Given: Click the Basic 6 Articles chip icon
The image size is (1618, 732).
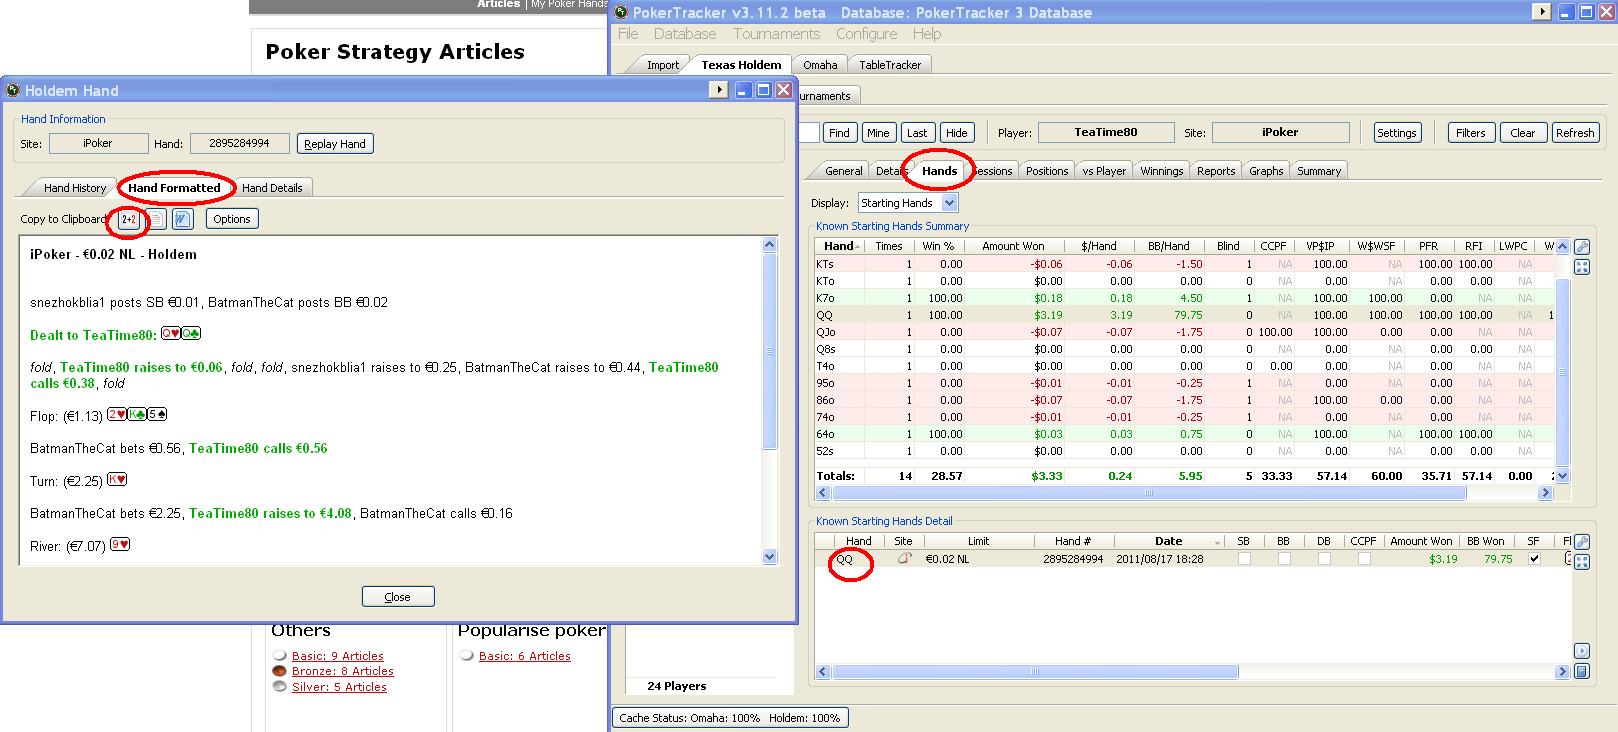Looking at the screenshot, I should (x=467, y=656).
